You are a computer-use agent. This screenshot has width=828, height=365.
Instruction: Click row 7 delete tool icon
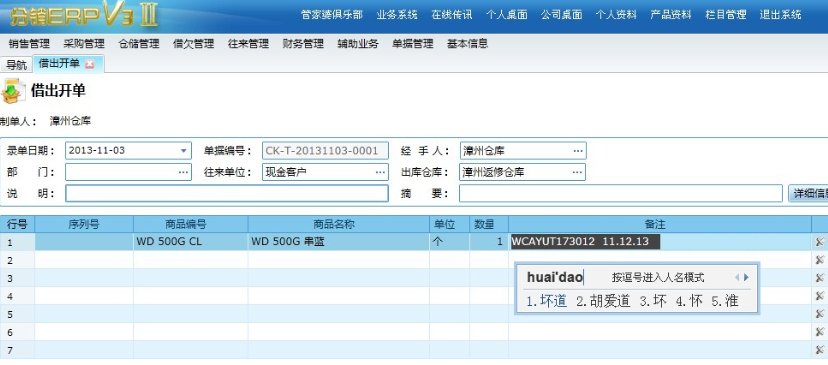[820, 350]
